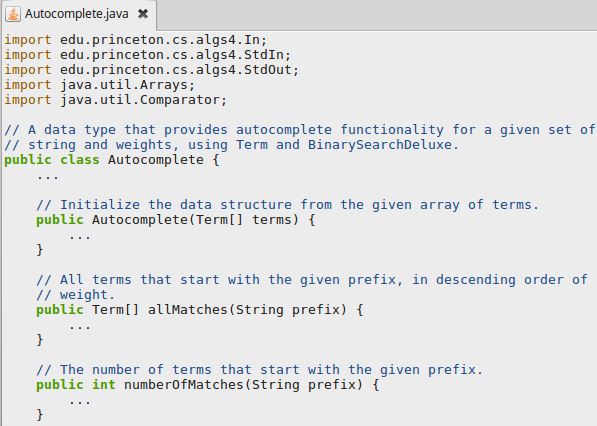Click the numberOfMatches method name
Screen dimensions: 597x426
pos(184,385)
